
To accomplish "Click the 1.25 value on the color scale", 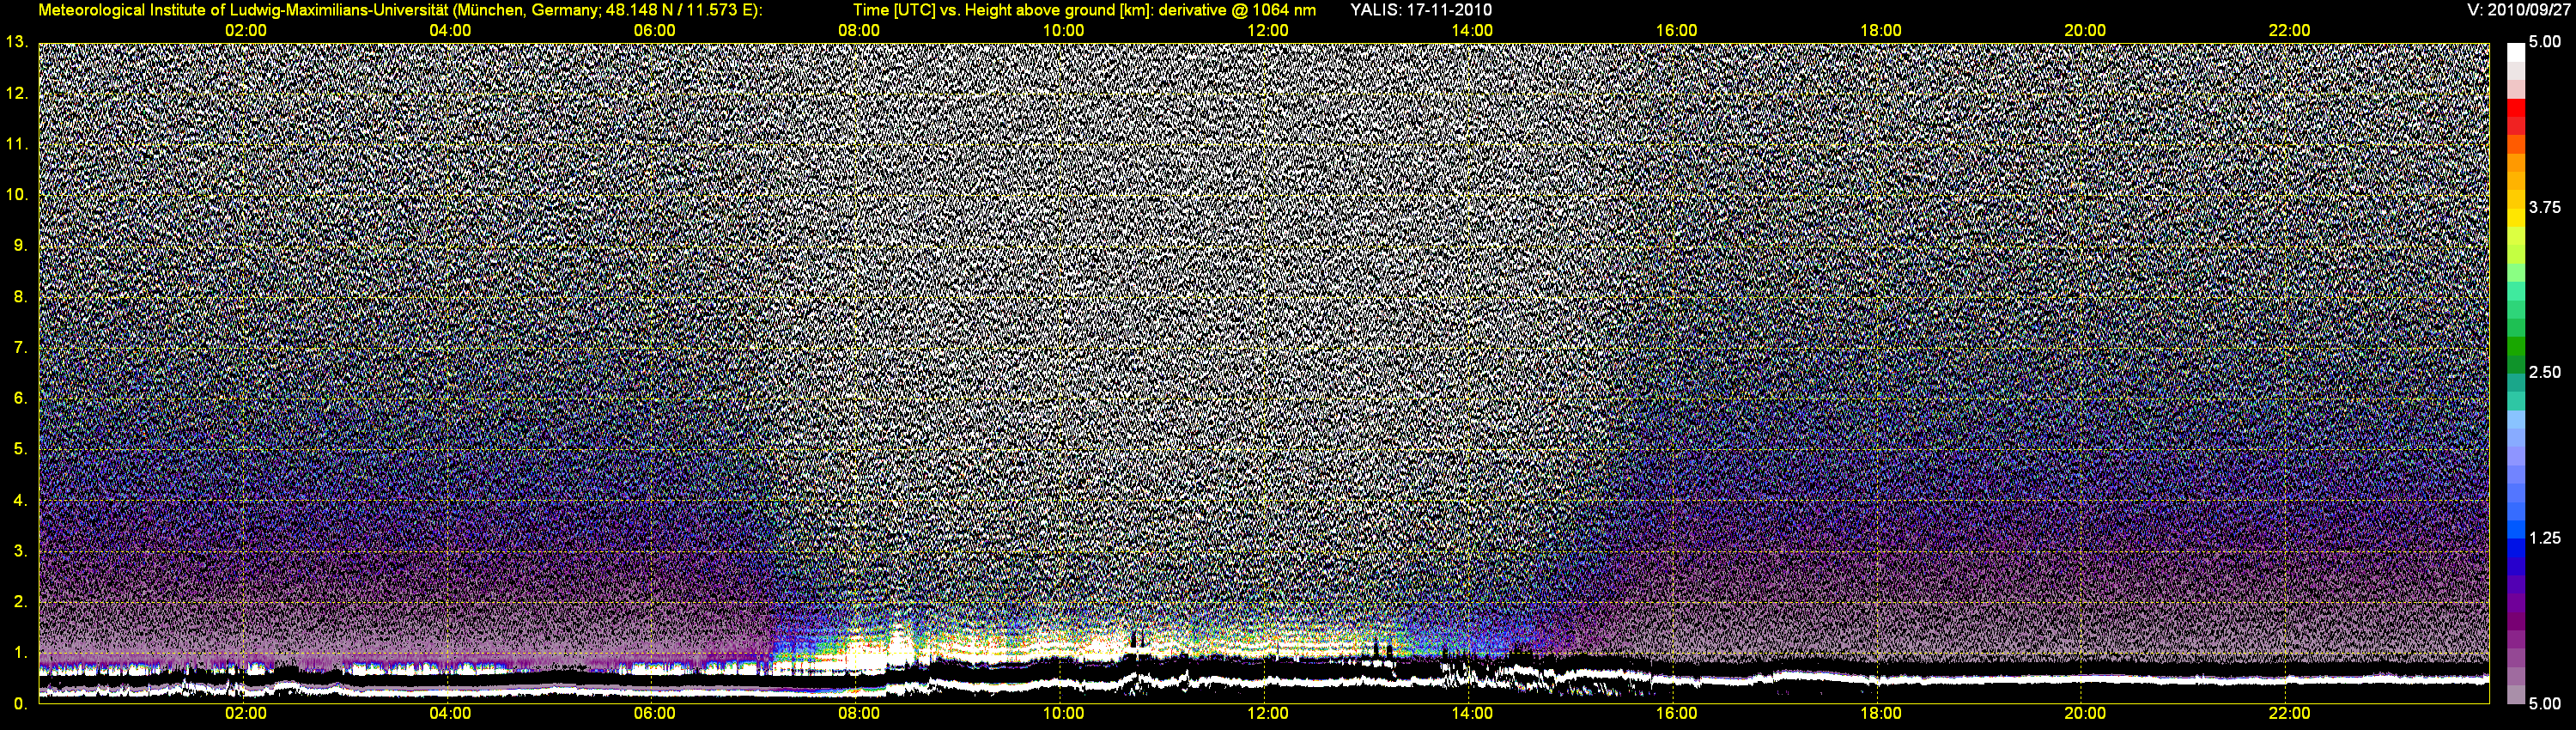I will [x=2545, y=538].
